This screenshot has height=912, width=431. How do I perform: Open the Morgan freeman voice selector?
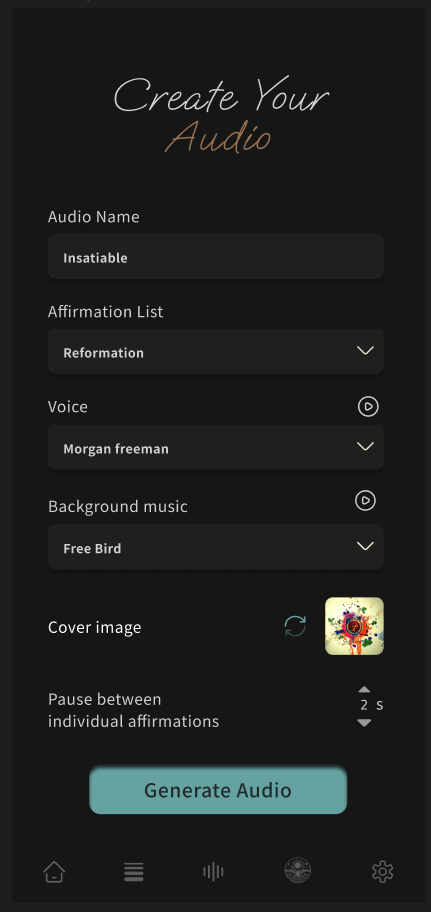[x=216, y=447]
